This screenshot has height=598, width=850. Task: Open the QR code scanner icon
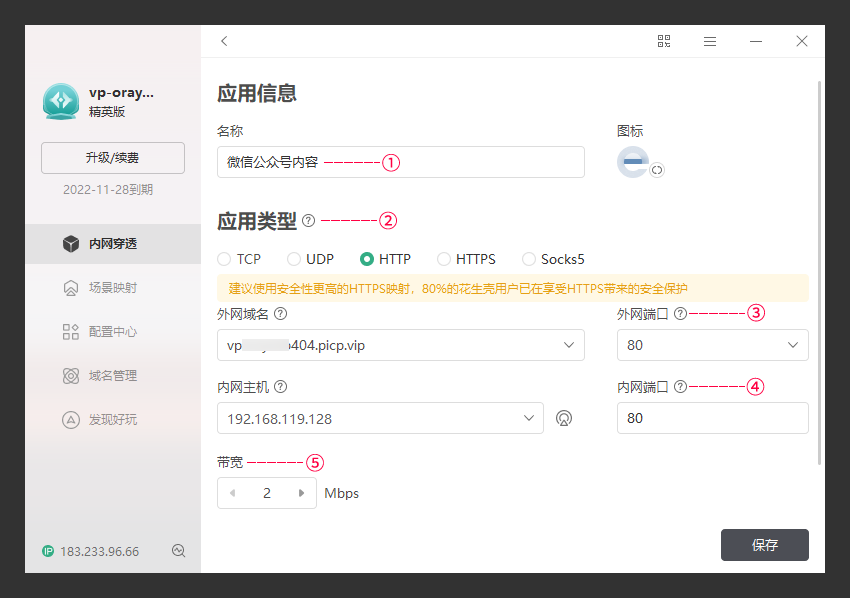pyautogui.click(x=664, y=41)
